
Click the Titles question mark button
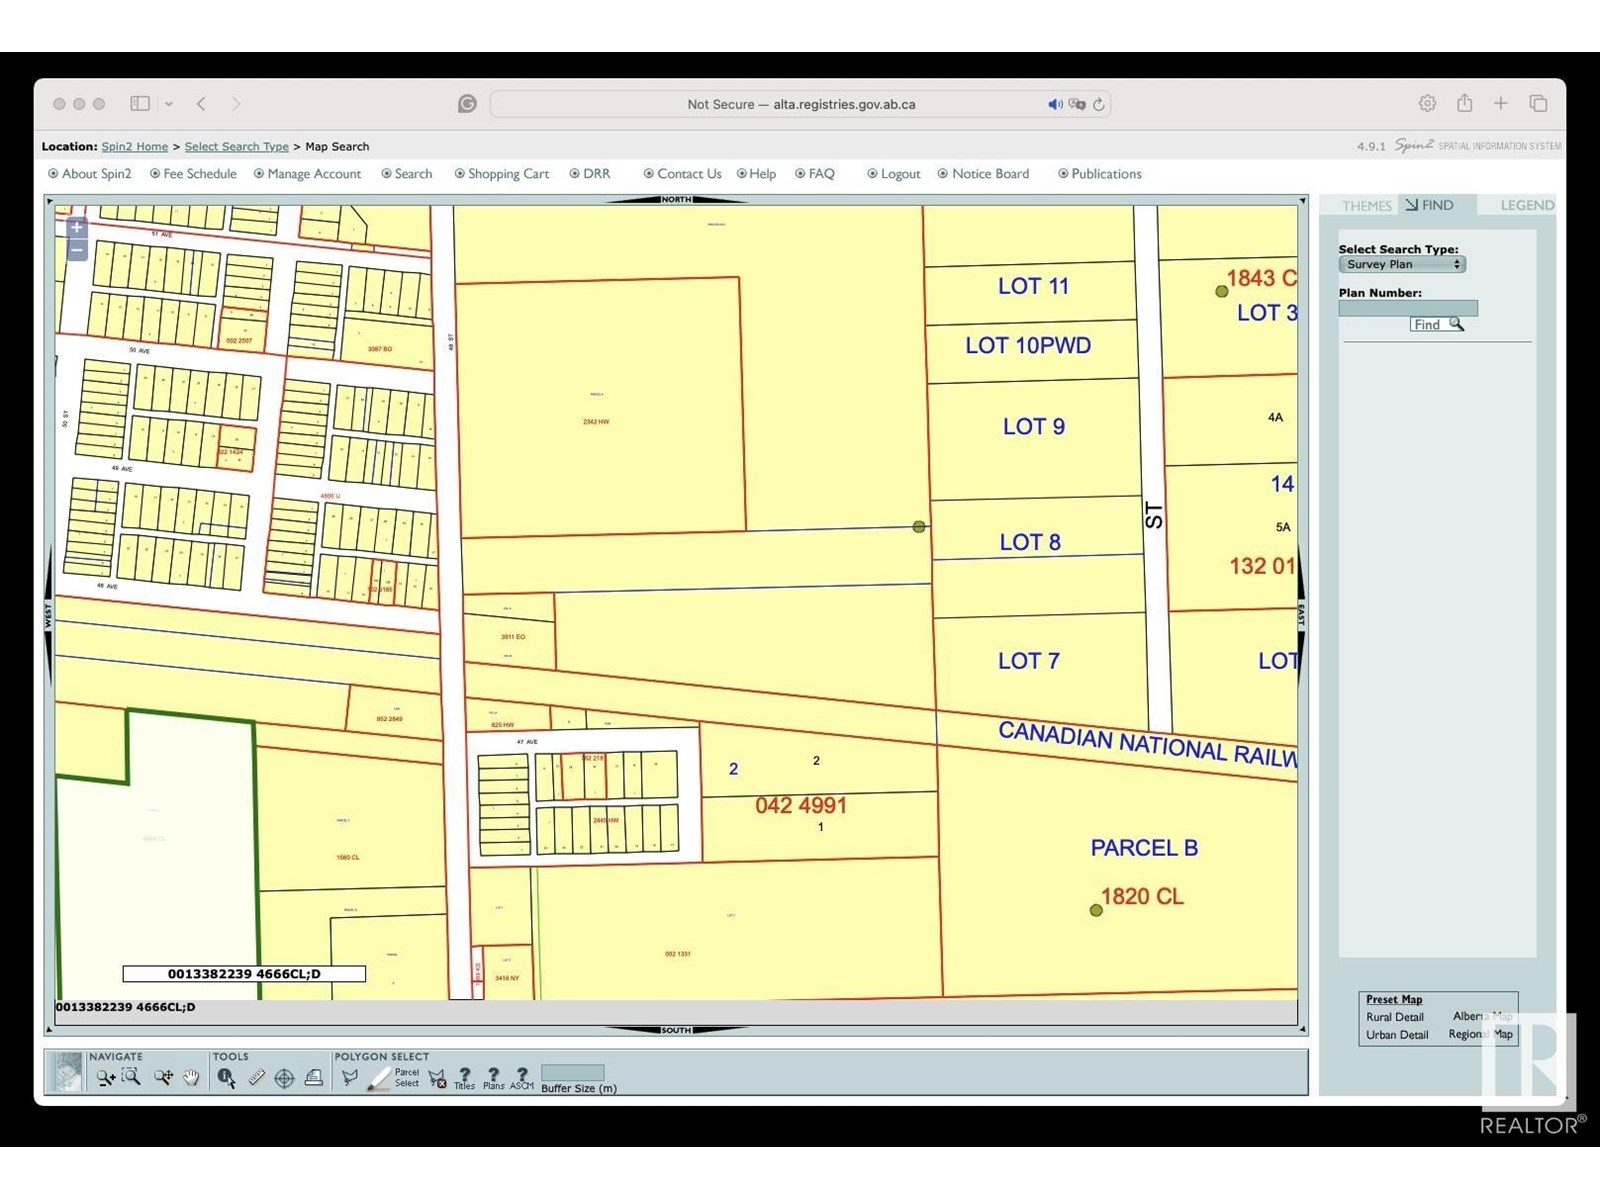pos(464,1077)
